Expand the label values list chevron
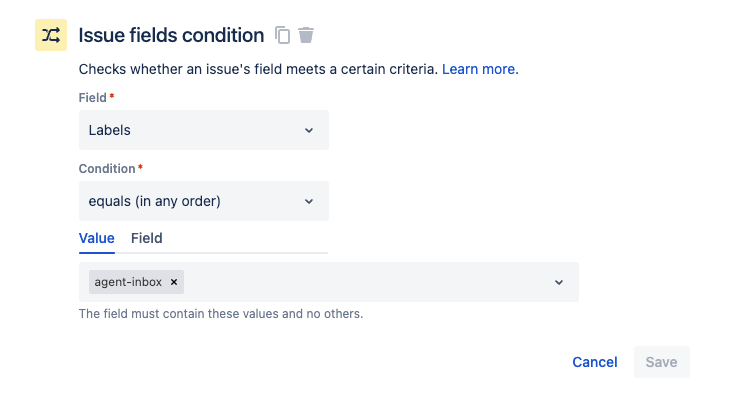This screenshot has height=399, width=747. pos(559,282)
